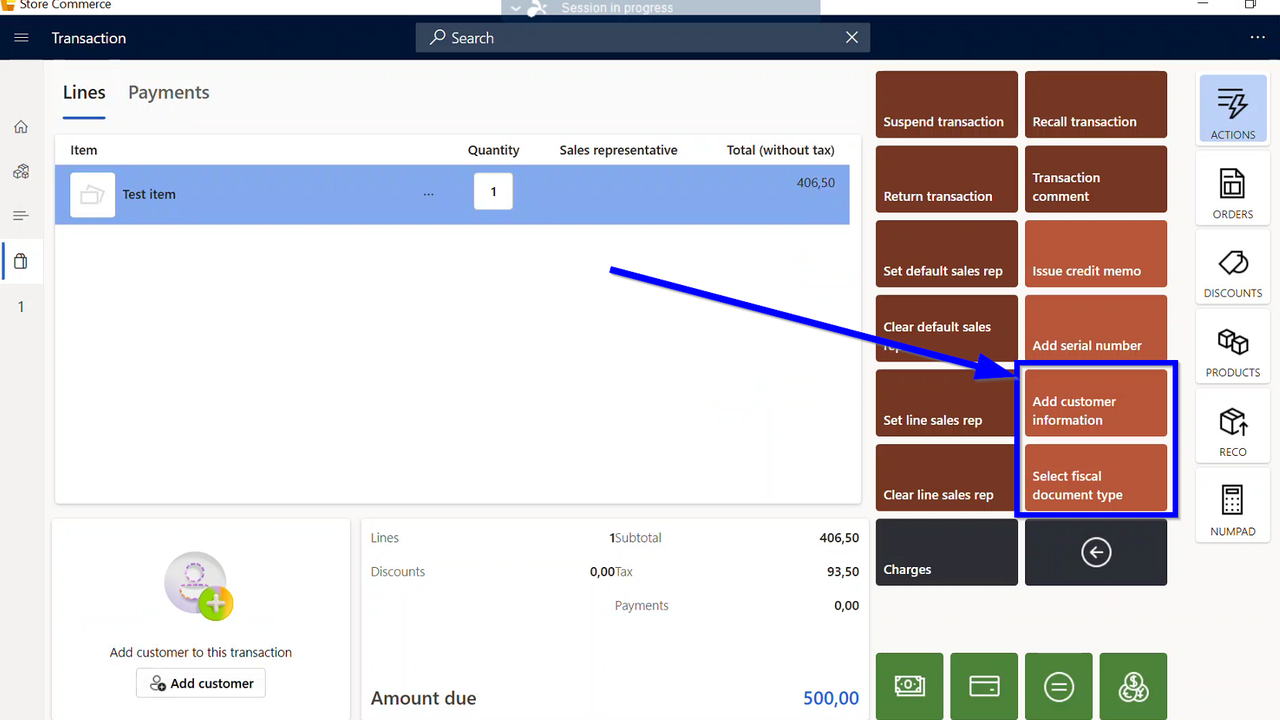The width and height of the screenshot is (1280, 720).
Task: Go to Home in the left sidebar
Action: pos(21,127)
